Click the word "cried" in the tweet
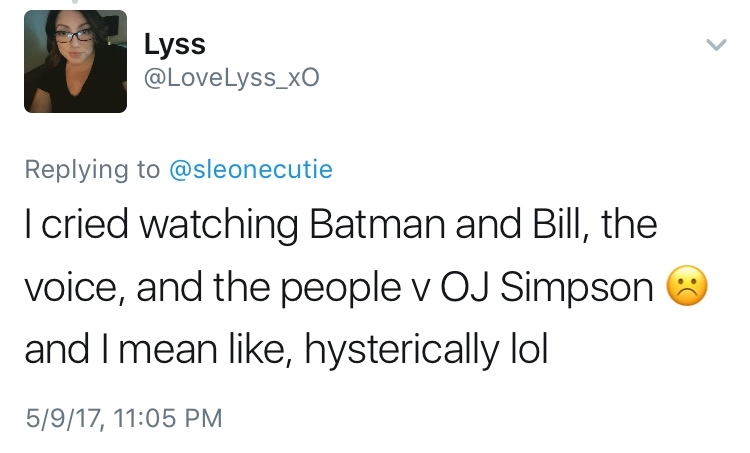The image size is (750, 453). click(x=87, y=226)
